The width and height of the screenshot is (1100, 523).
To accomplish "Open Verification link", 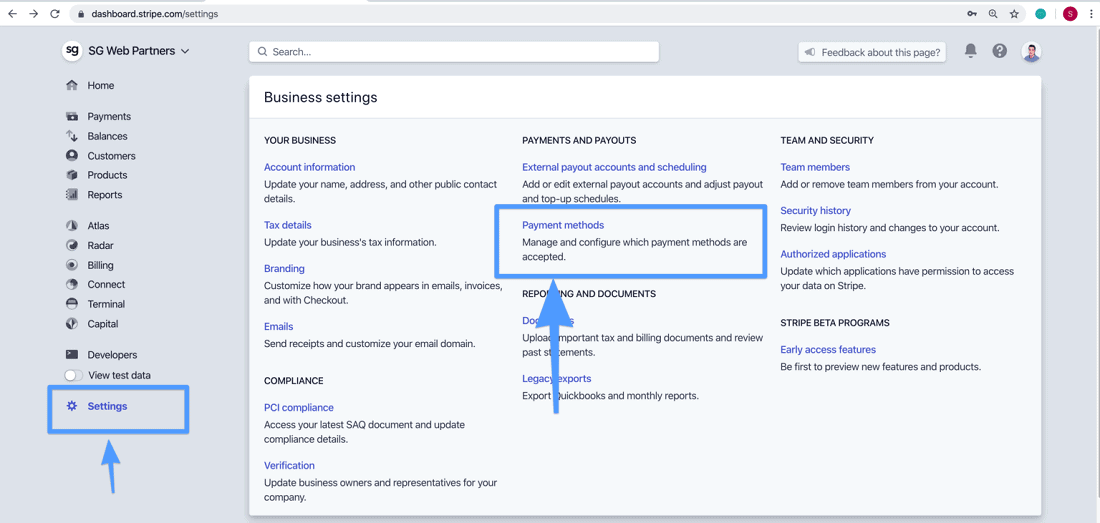I will pyautogui.click(x=289, y=466).
